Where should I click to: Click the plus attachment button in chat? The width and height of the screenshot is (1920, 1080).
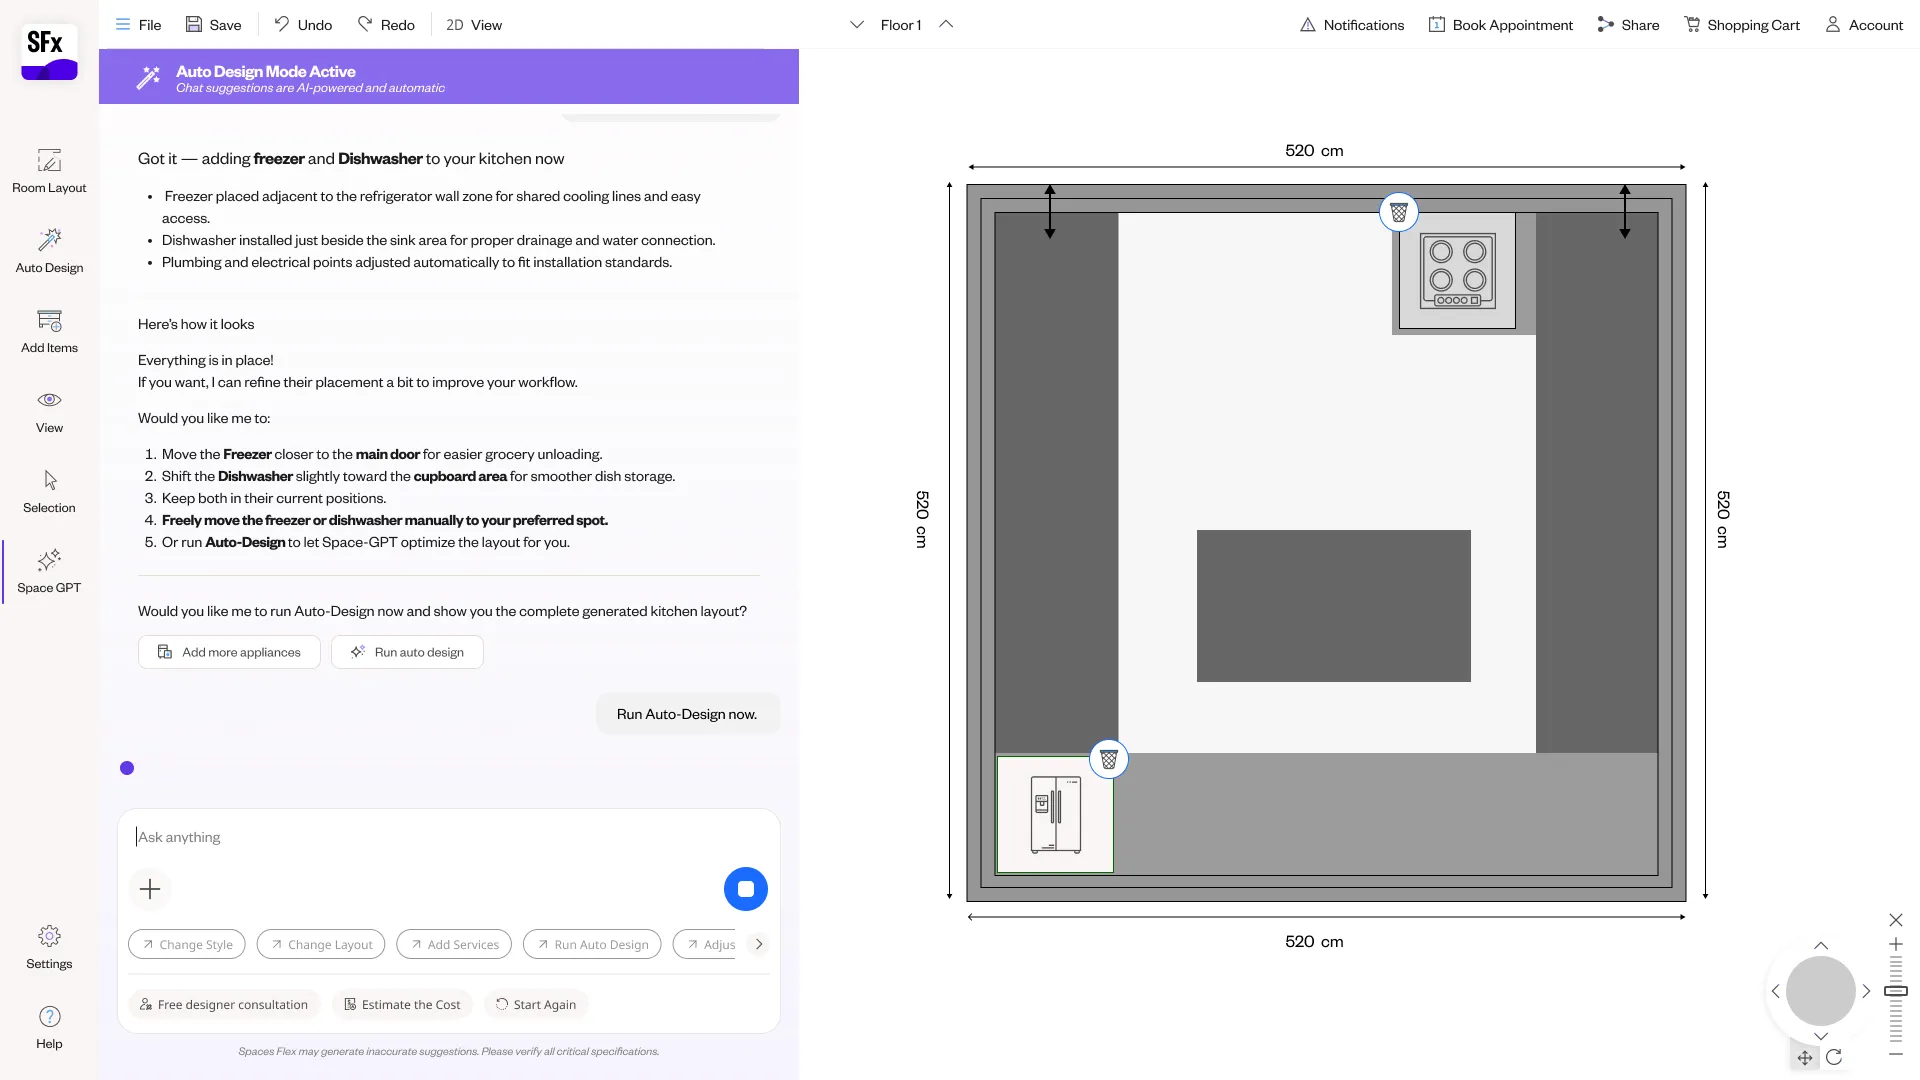[x=150, y=889]
